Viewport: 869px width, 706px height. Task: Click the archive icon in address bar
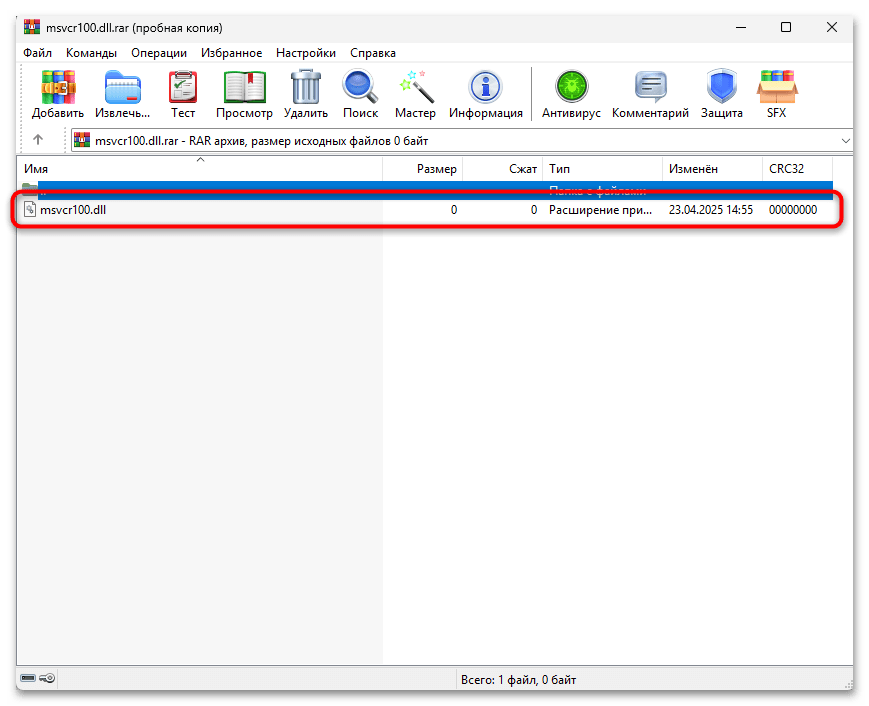pos(82,140)
